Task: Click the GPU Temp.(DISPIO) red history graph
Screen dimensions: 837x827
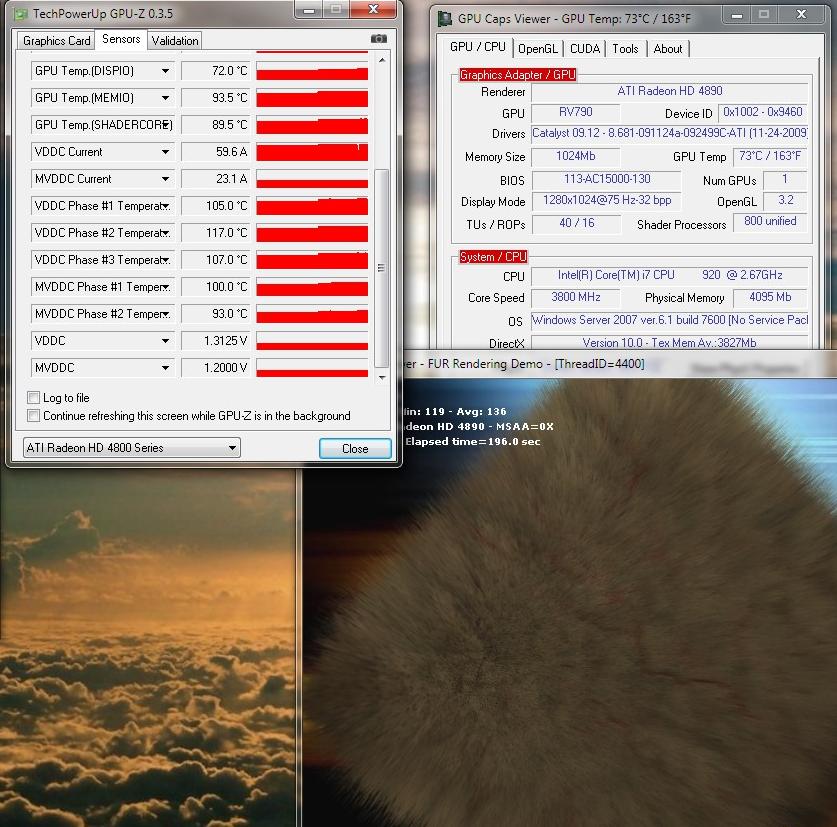Action: tap(312, 70)
